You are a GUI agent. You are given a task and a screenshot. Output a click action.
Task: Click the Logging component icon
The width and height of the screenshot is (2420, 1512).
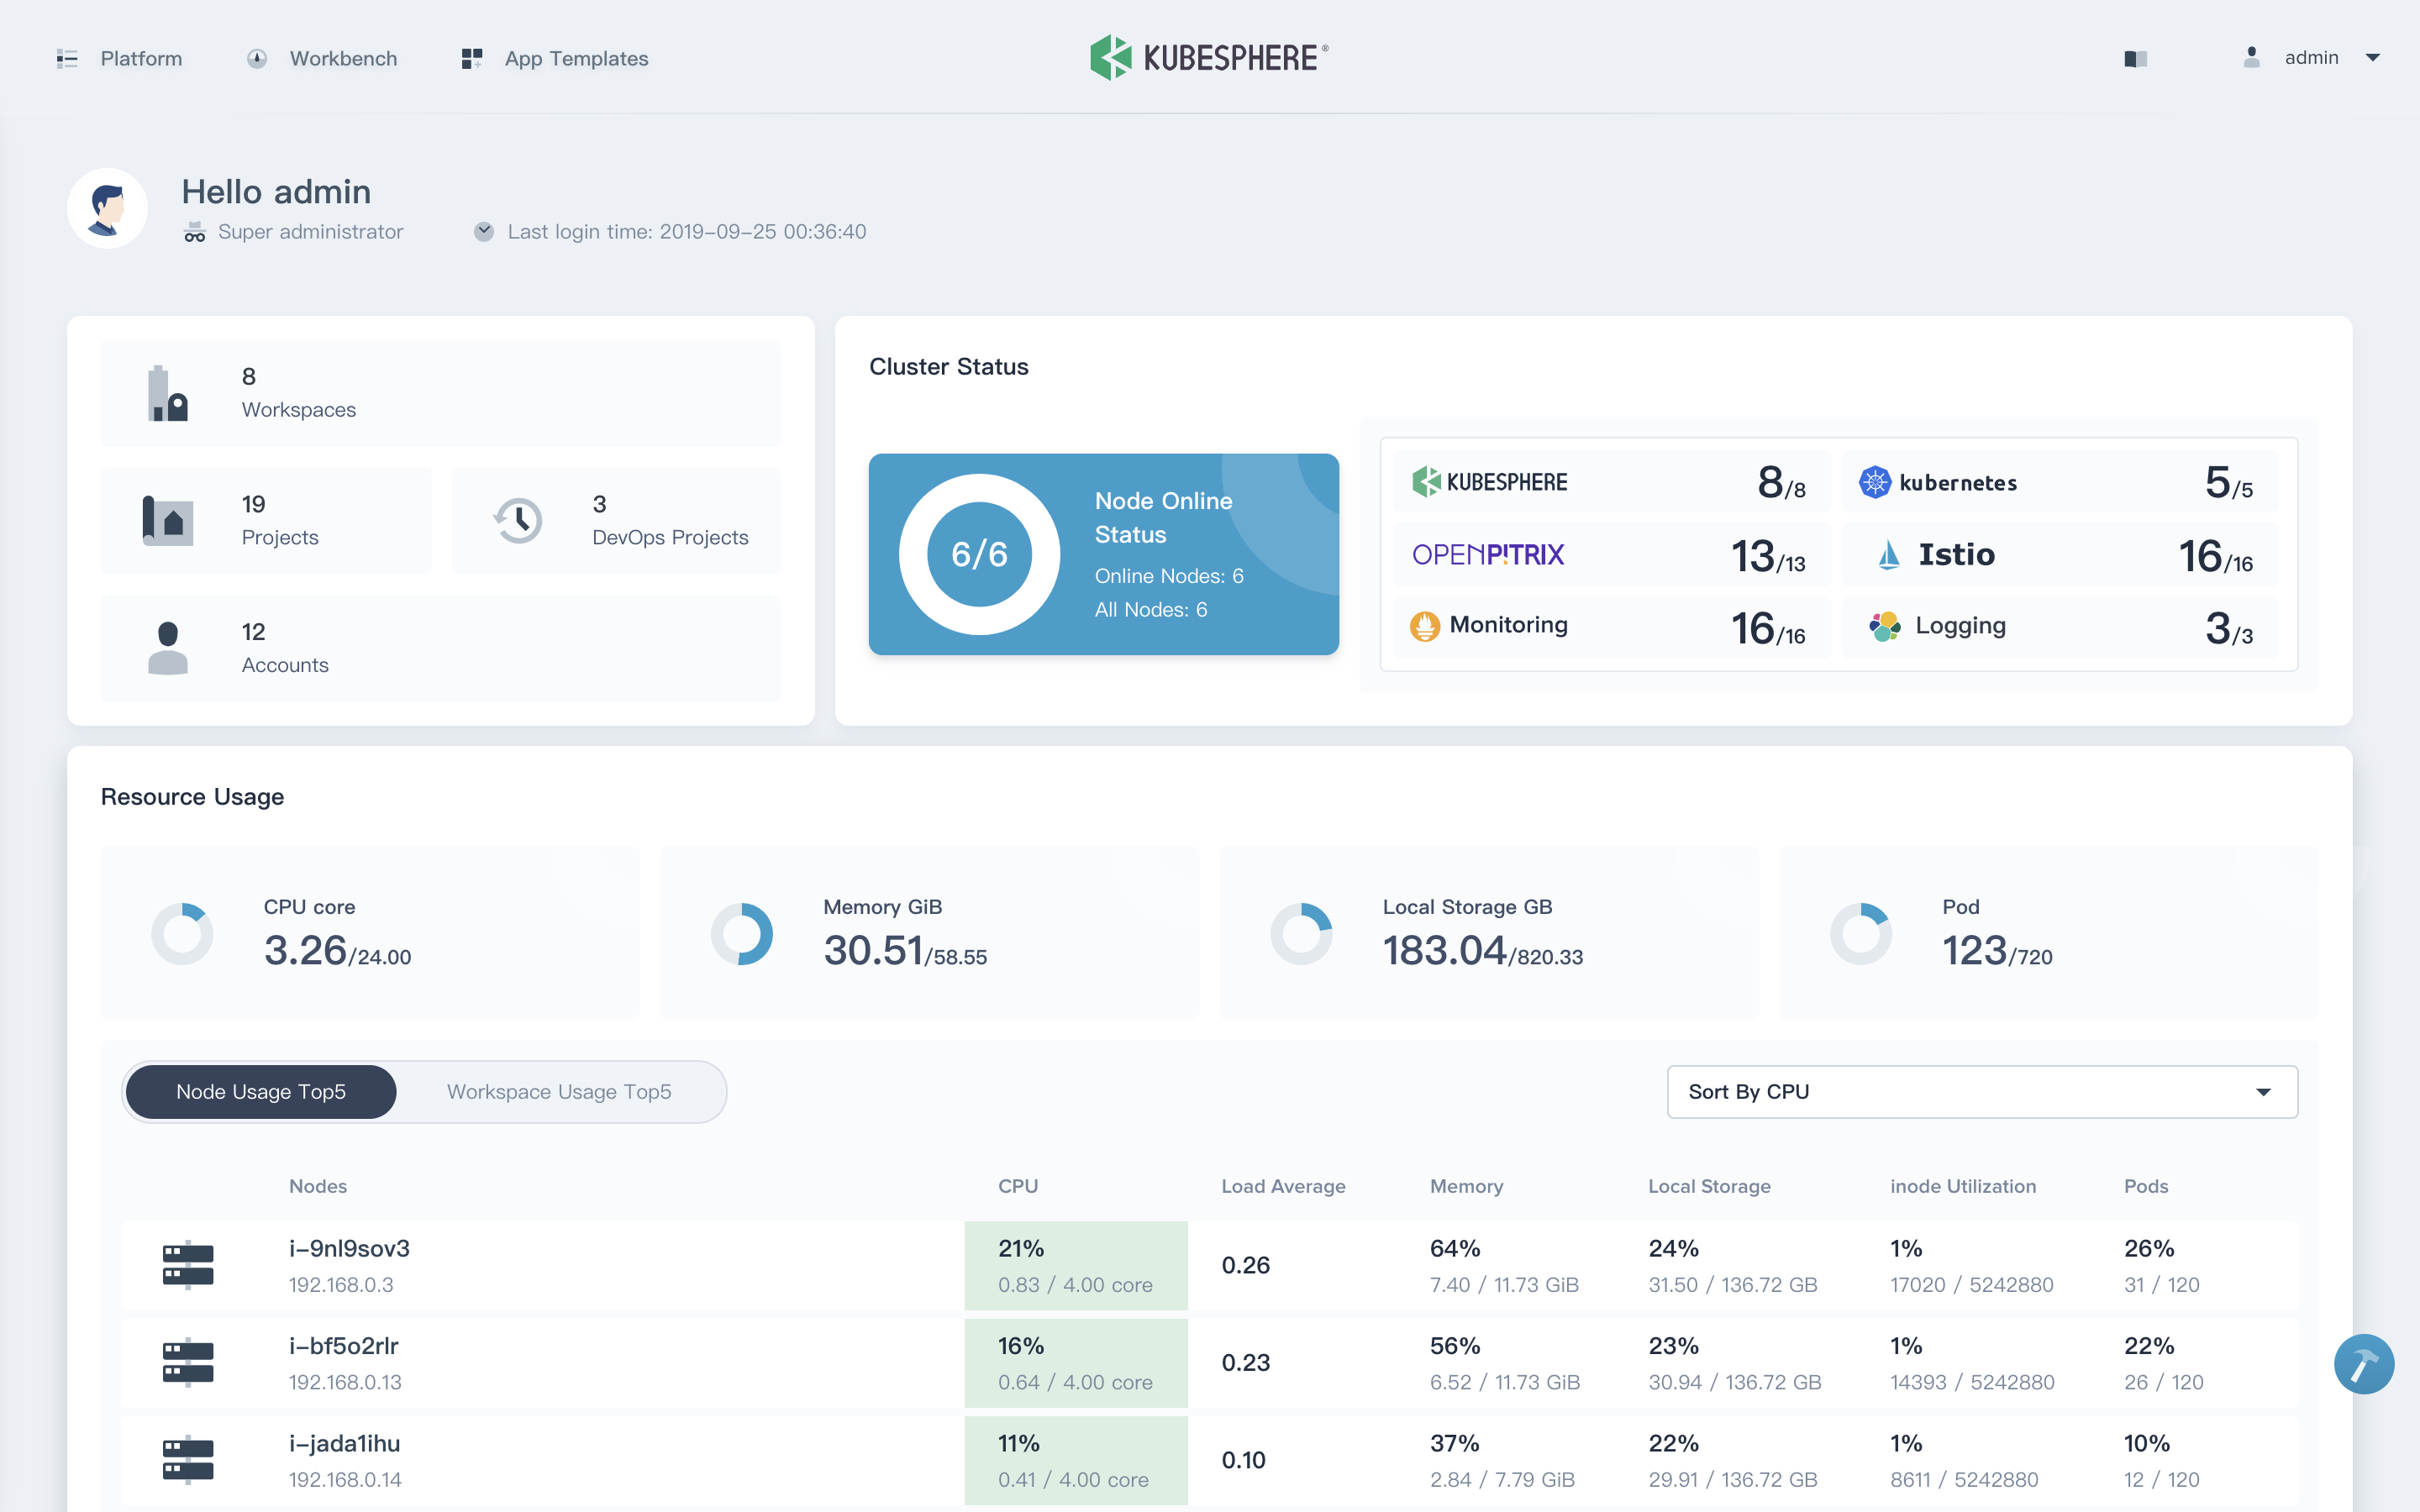pyautogui.click(x=1878, y=625)
